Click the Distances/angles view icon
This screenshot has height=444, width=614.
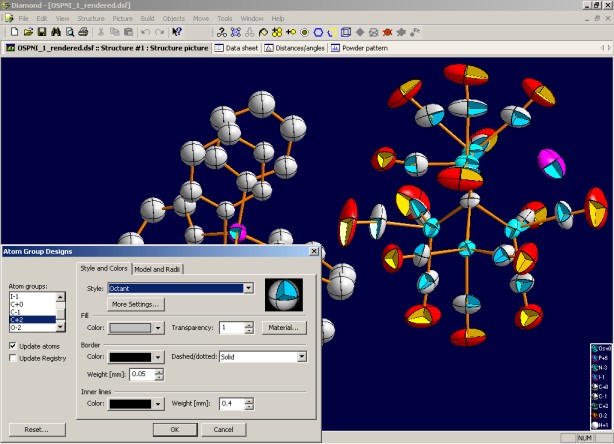point(269,47)
